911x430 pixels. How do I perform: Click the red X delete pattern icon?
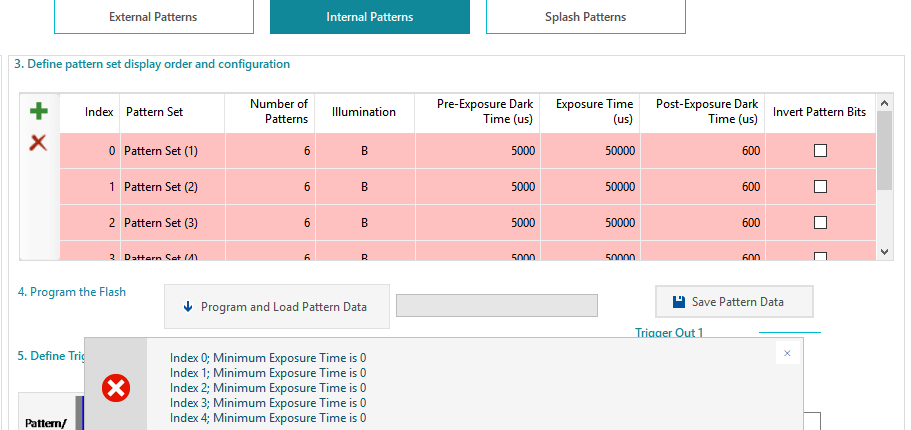38,143
